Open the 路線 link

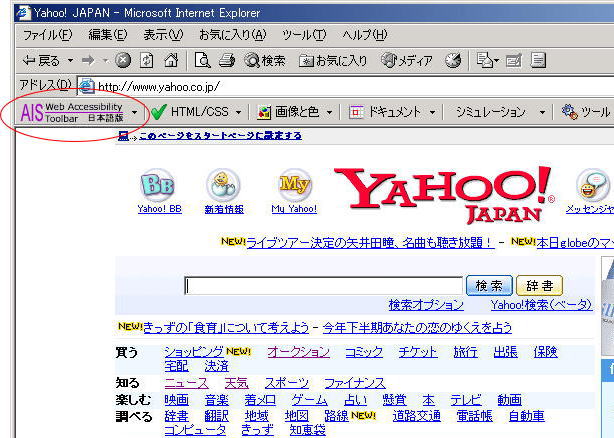(x=336, y=416)
